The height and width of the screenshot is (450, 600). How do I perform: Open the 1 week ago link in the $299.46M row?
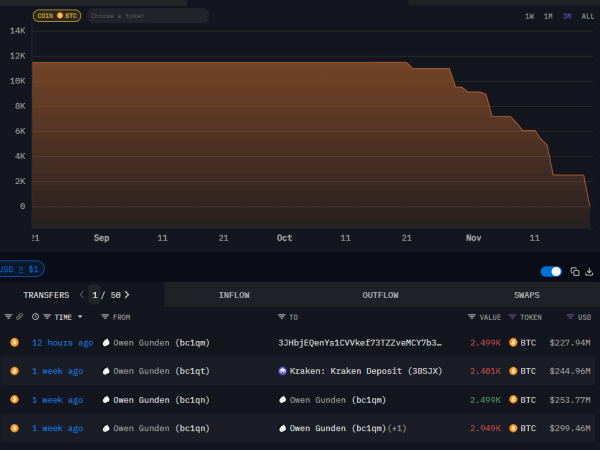pyautogui.click(x=57, y=429)
